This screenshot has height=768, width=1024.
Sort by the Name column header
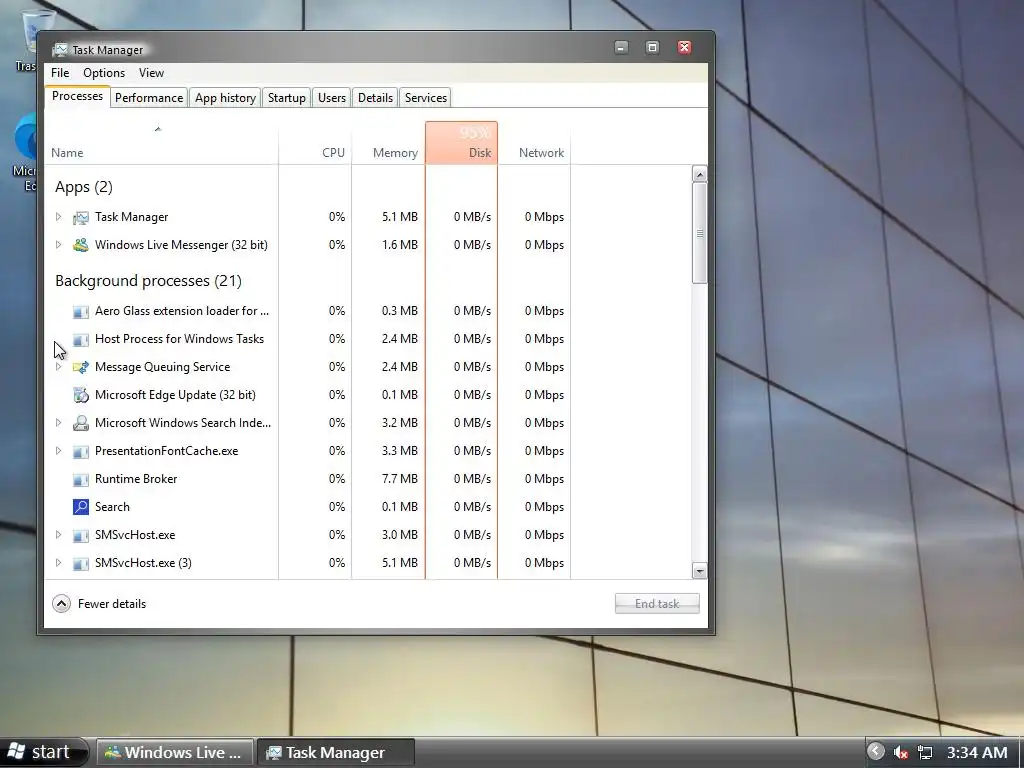pyautogui.click(x=161, y=143)
